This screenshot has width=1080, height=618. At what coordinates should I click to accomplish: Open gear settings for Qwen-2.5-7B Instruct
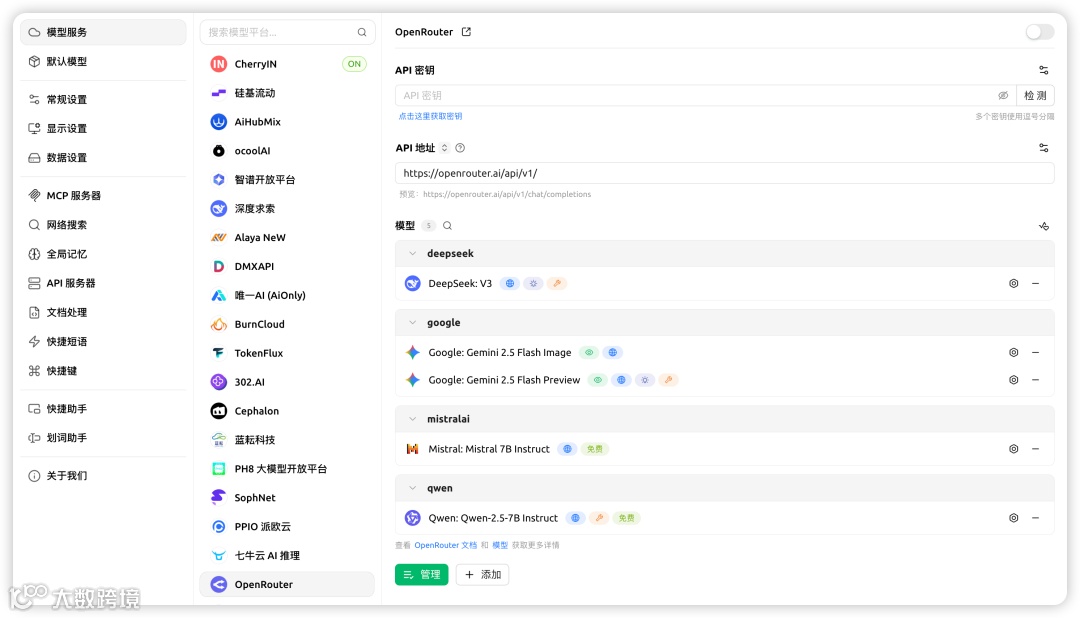tap(1014, 518)
